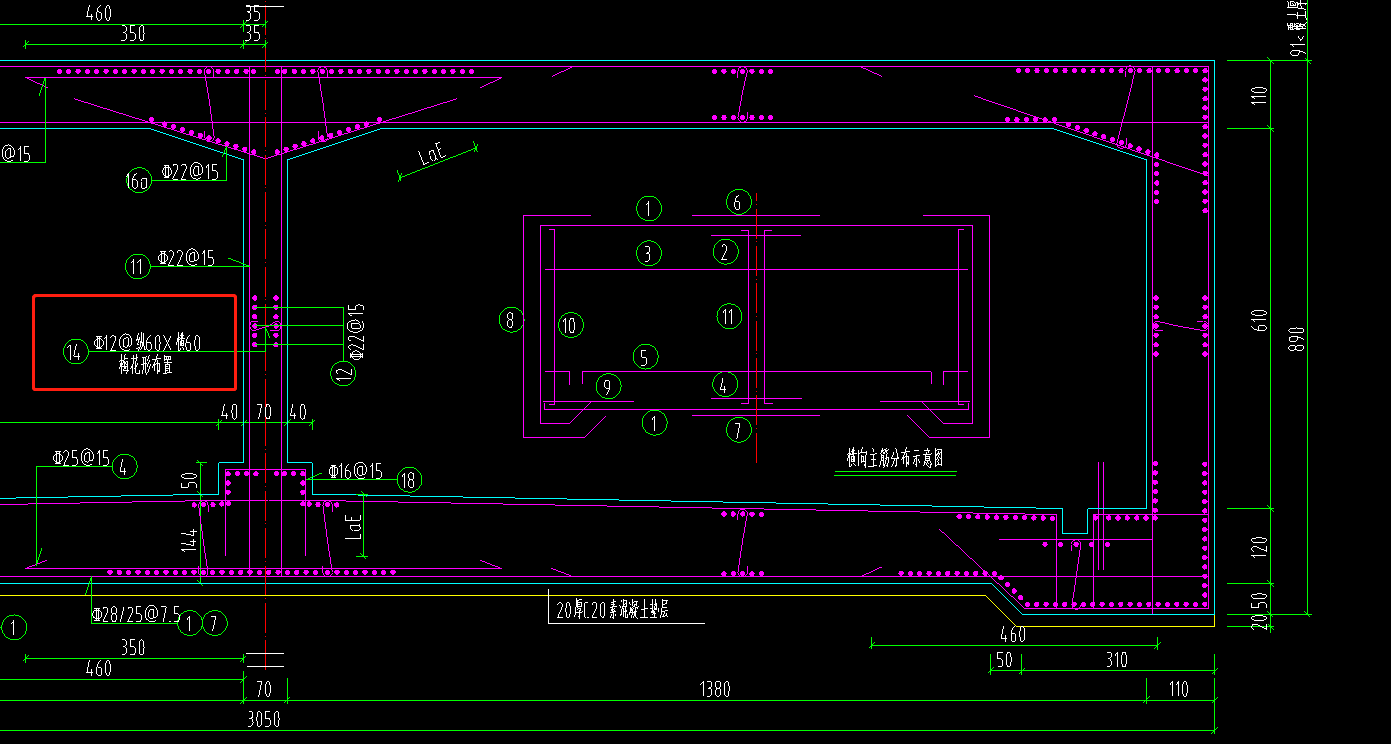This screenshot has width=1391, height=744.
Task: Click the "350" dimension above bottom 460
Action: coord(132,647)
